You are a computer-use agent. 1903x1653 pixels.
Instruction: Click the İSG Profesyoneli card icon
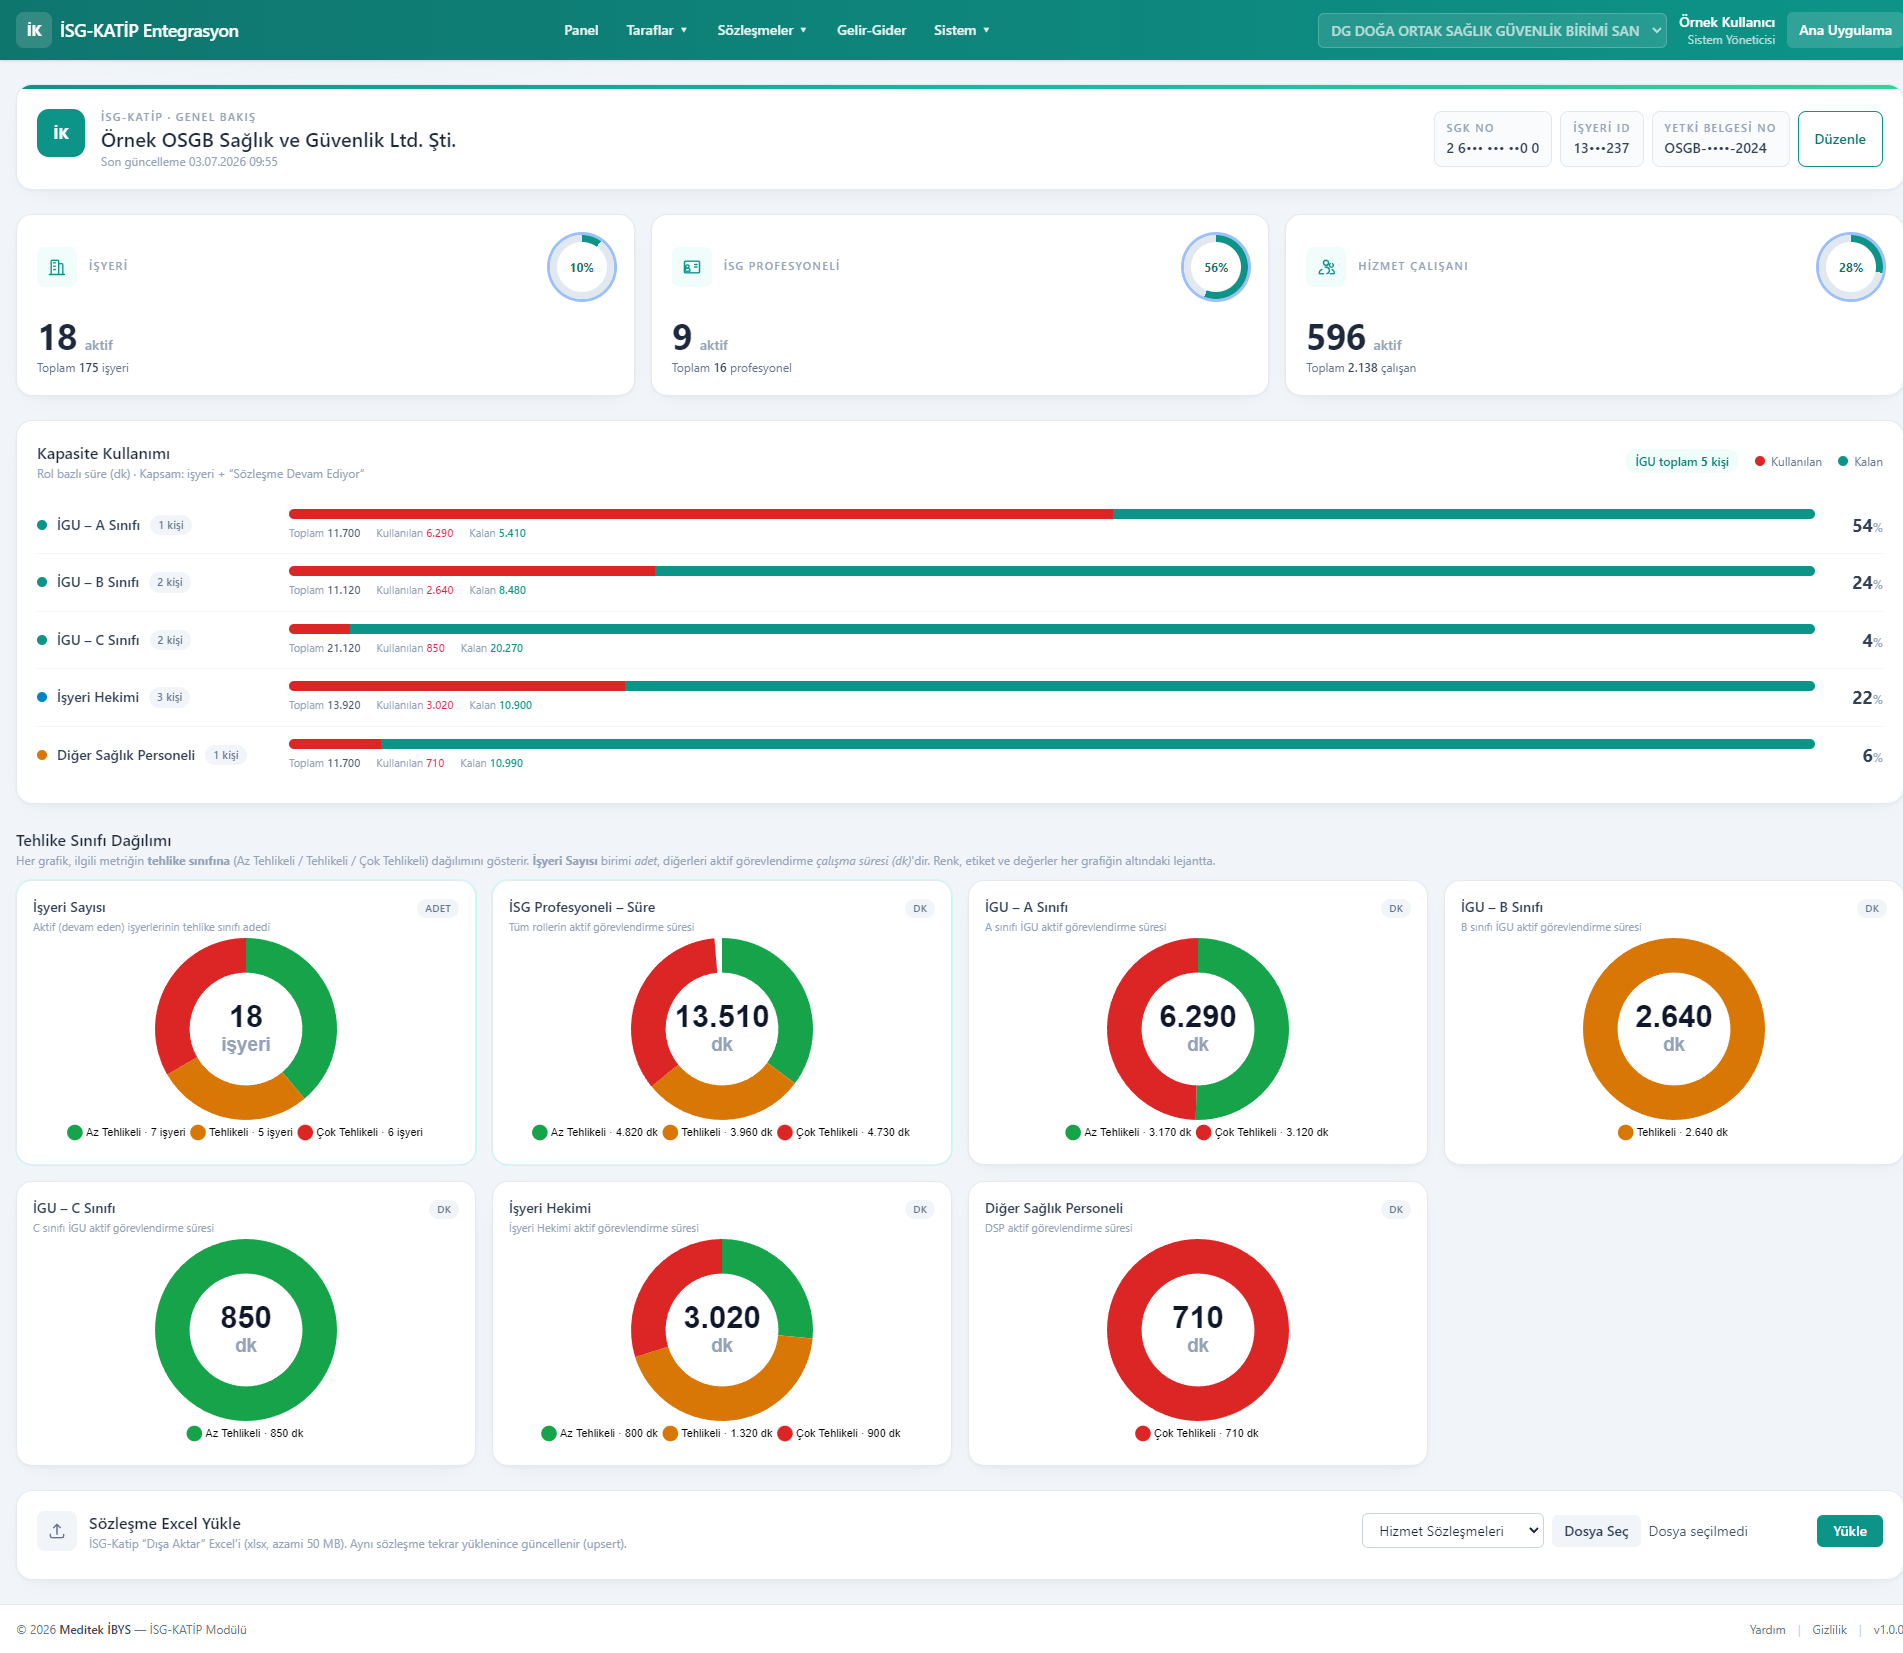(692, 267)
